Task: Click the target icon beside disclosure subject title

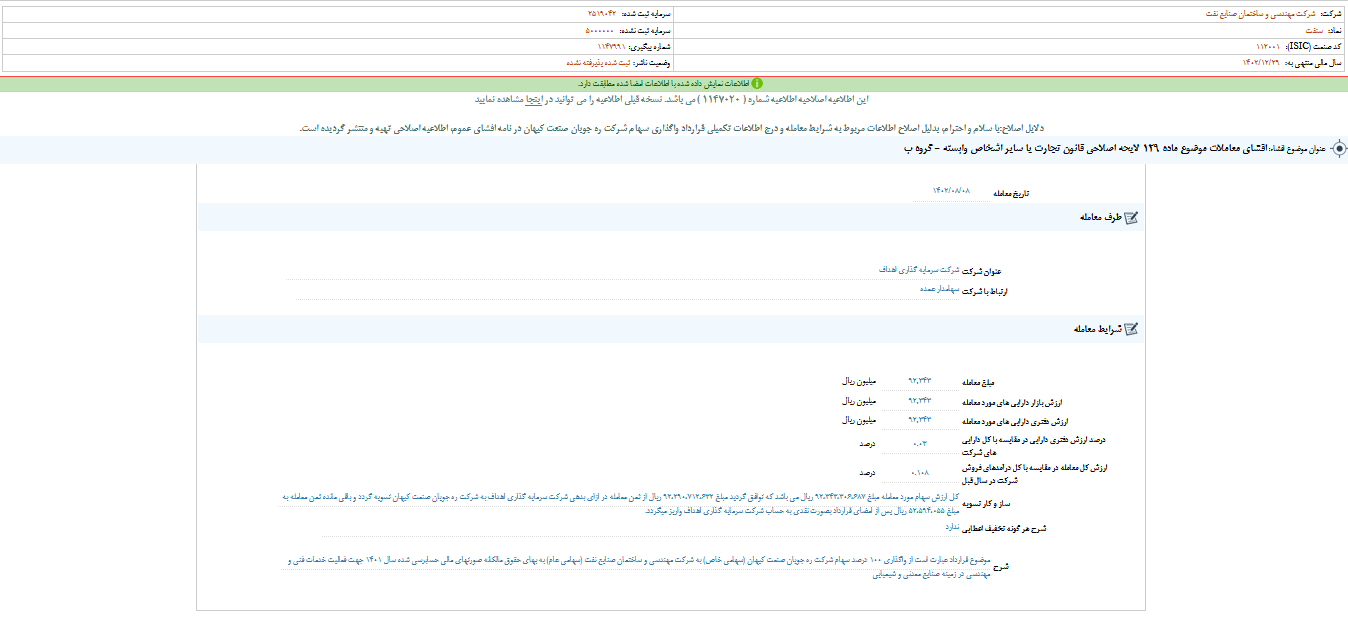Action: coord(1339,148)
